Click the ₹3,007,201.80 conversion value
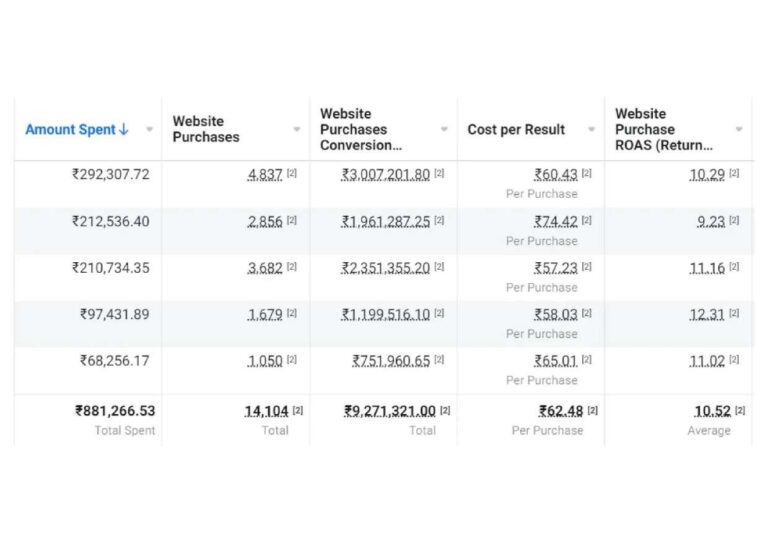The image size is (768, 543). click(x=386, y=174)
